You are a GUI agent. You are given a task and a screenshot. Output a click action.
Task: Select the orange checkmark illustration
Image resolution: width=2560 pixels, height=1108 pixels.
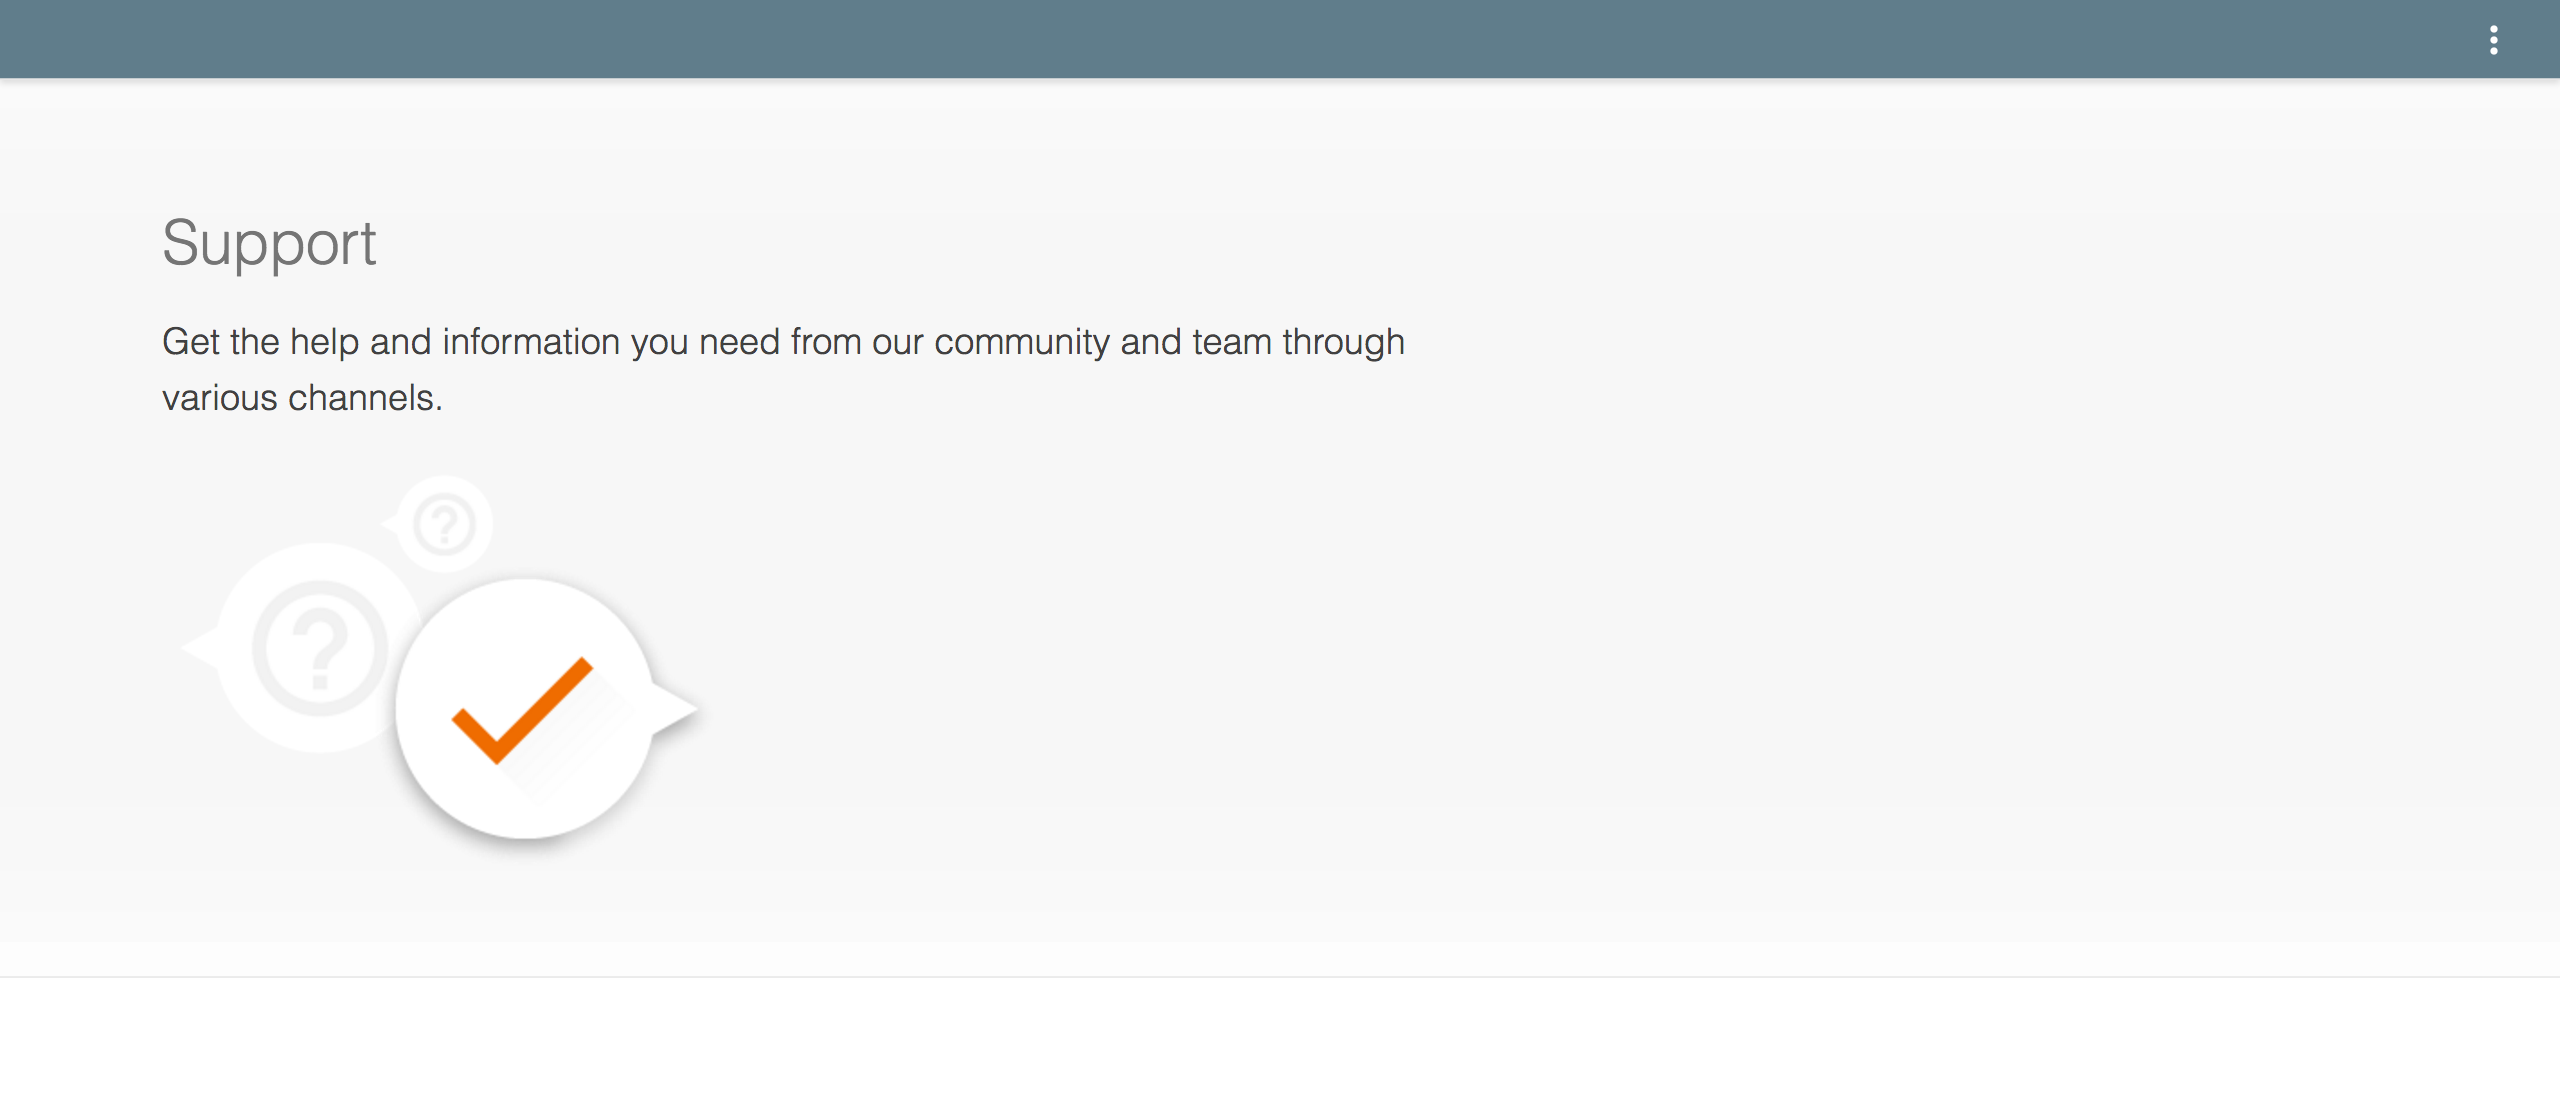pos(520,710)
